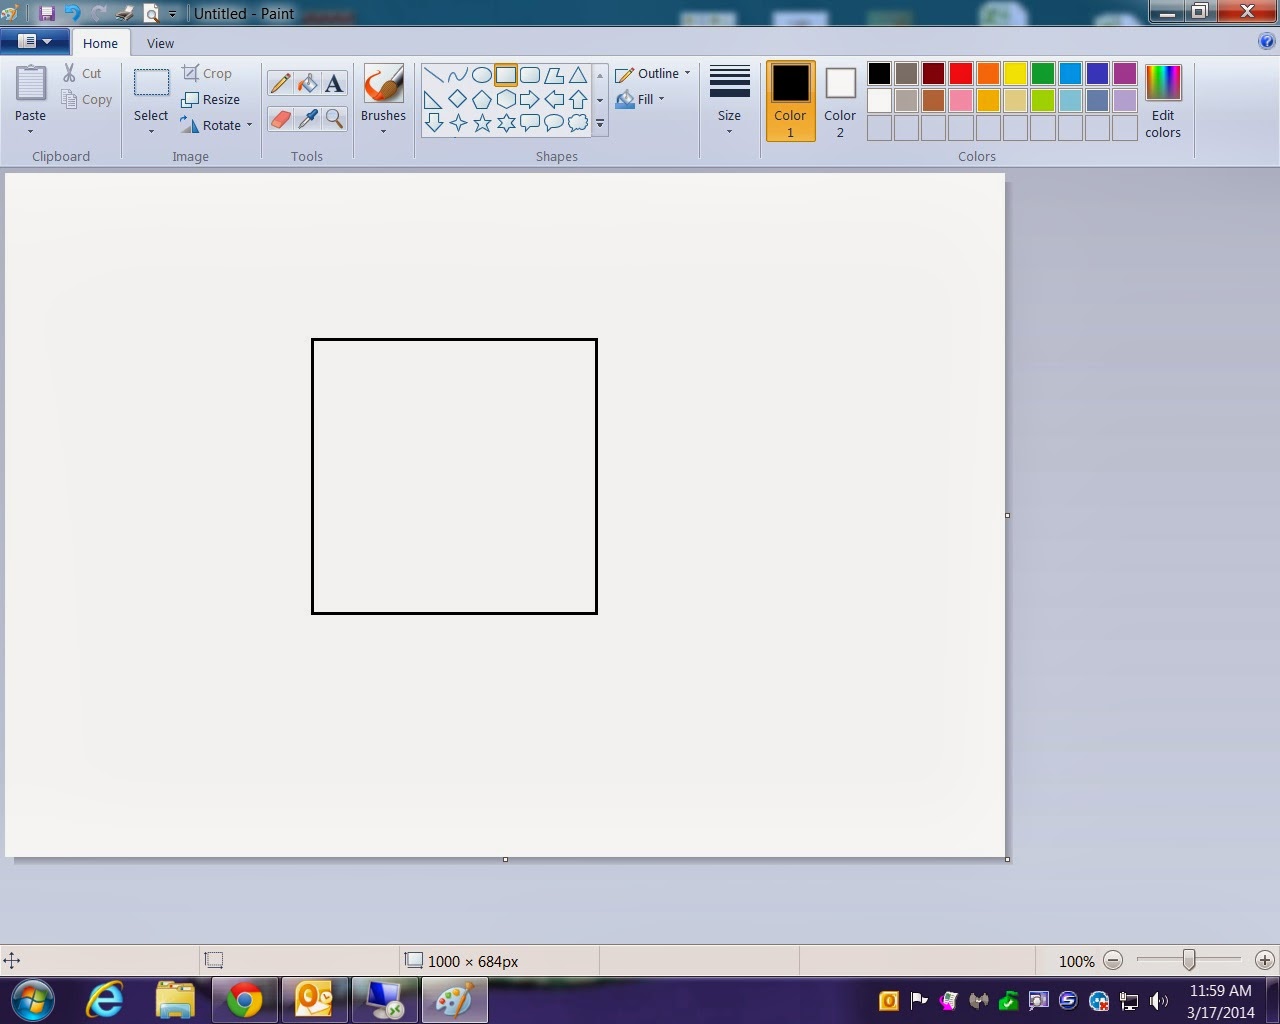This screenshot has height=1024, width=1280.
Task: Switch to the View tab
Action: click(160, 43)
